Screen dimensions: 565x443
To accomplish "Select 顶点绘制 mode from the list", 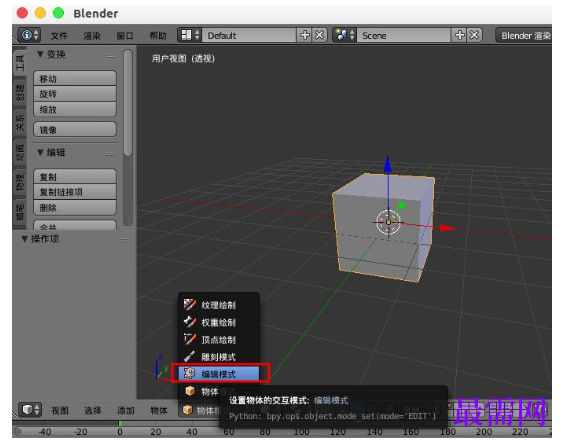I will pos(219,340).
